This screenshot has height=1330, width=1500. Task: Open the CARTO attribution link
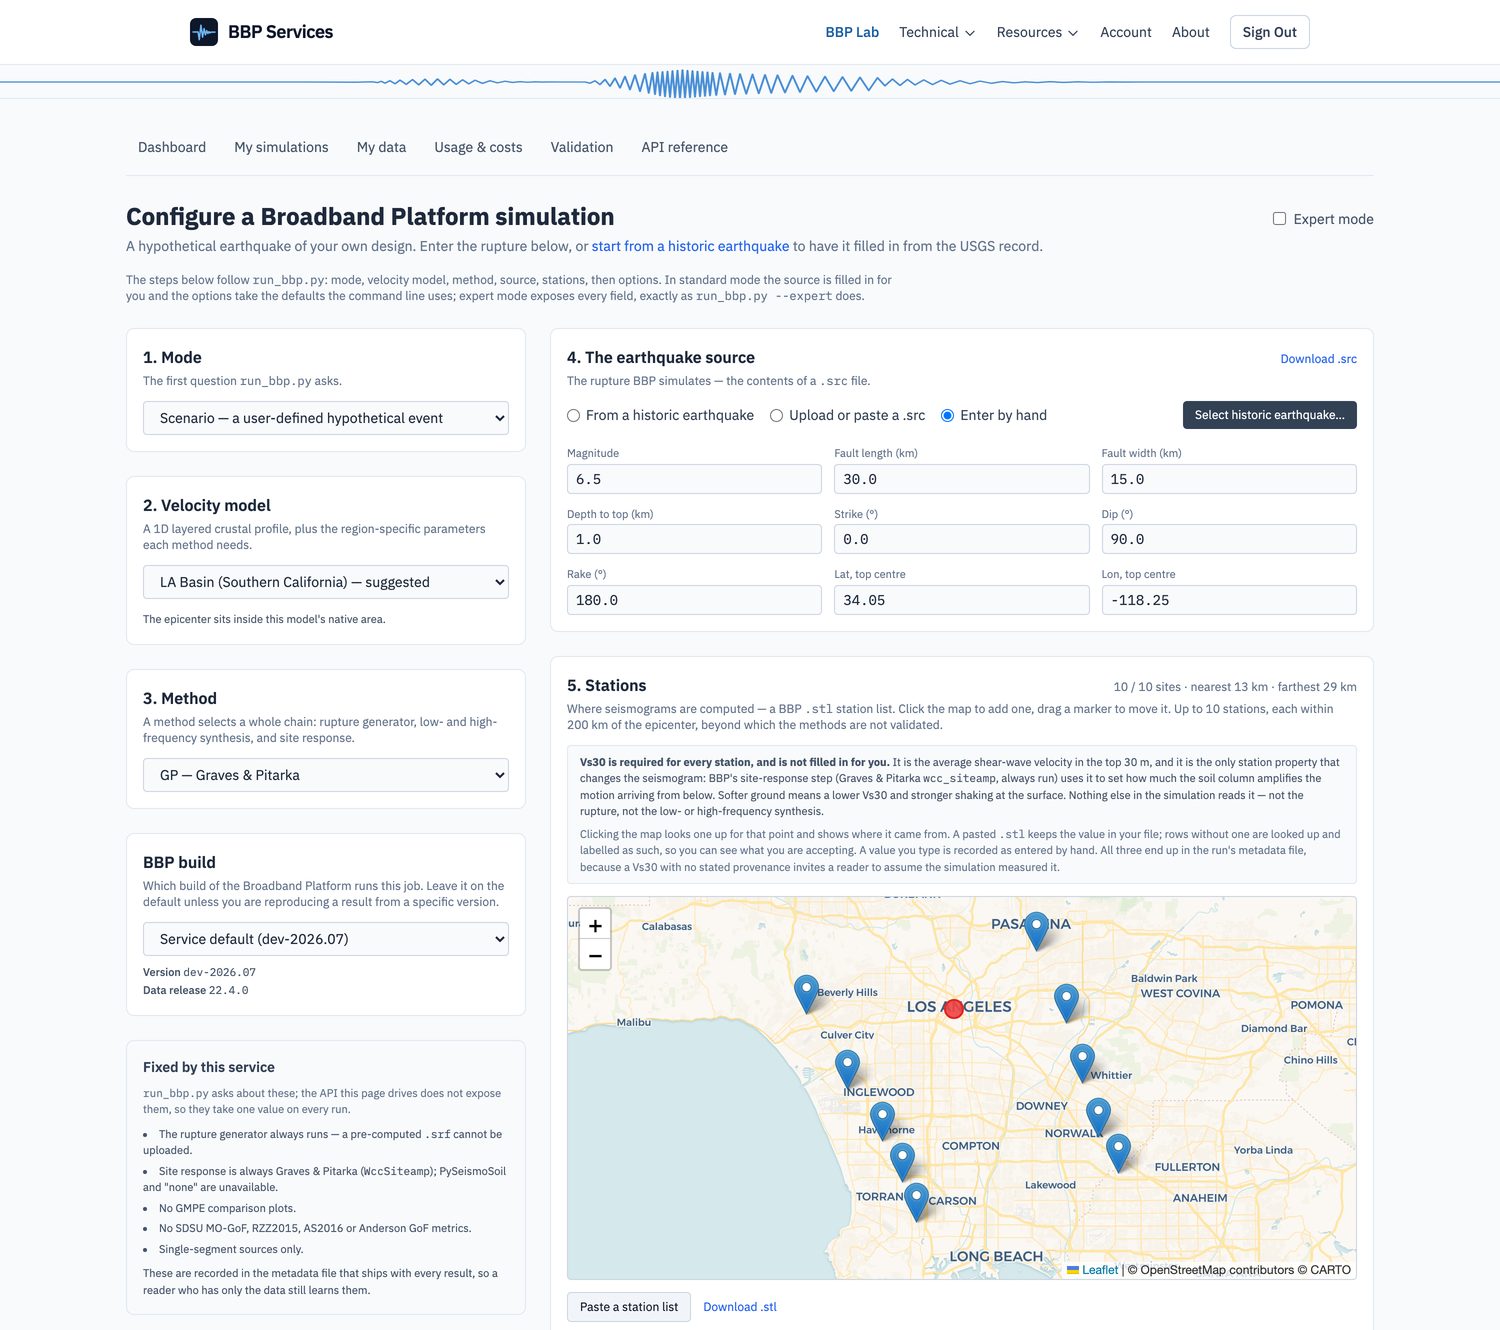1331,1270
